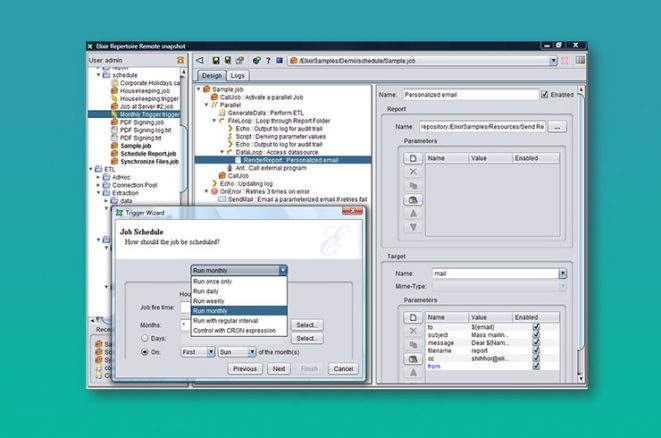
Task: Open the Target Name mail dropdown
Action: (563, 273)
